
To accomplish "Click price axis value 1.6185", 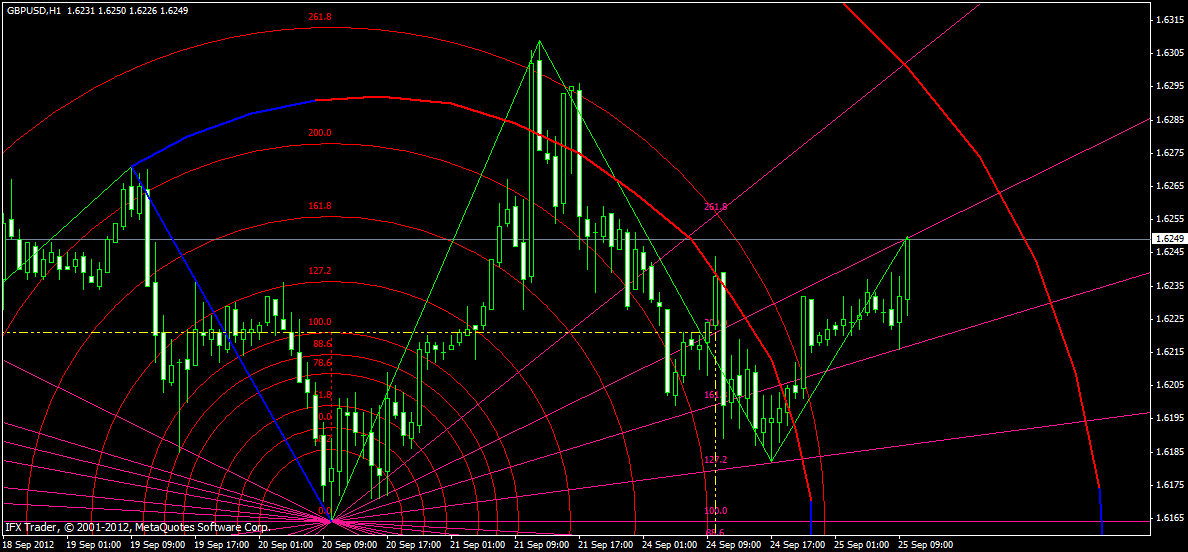I will [1169, 451].
